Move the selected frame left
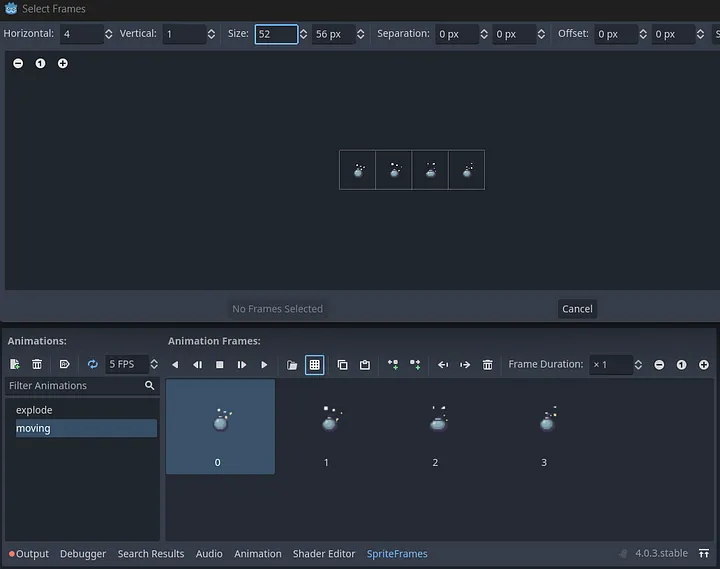Screen dimensions: 720x569 tap(443, 365)
